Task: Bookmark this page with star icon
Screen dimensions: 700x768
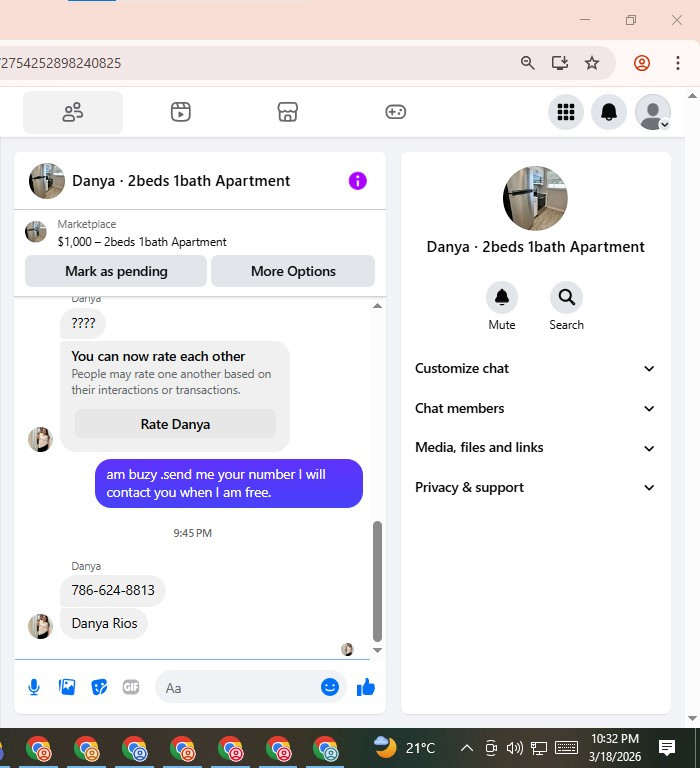Action: [592, 63]
